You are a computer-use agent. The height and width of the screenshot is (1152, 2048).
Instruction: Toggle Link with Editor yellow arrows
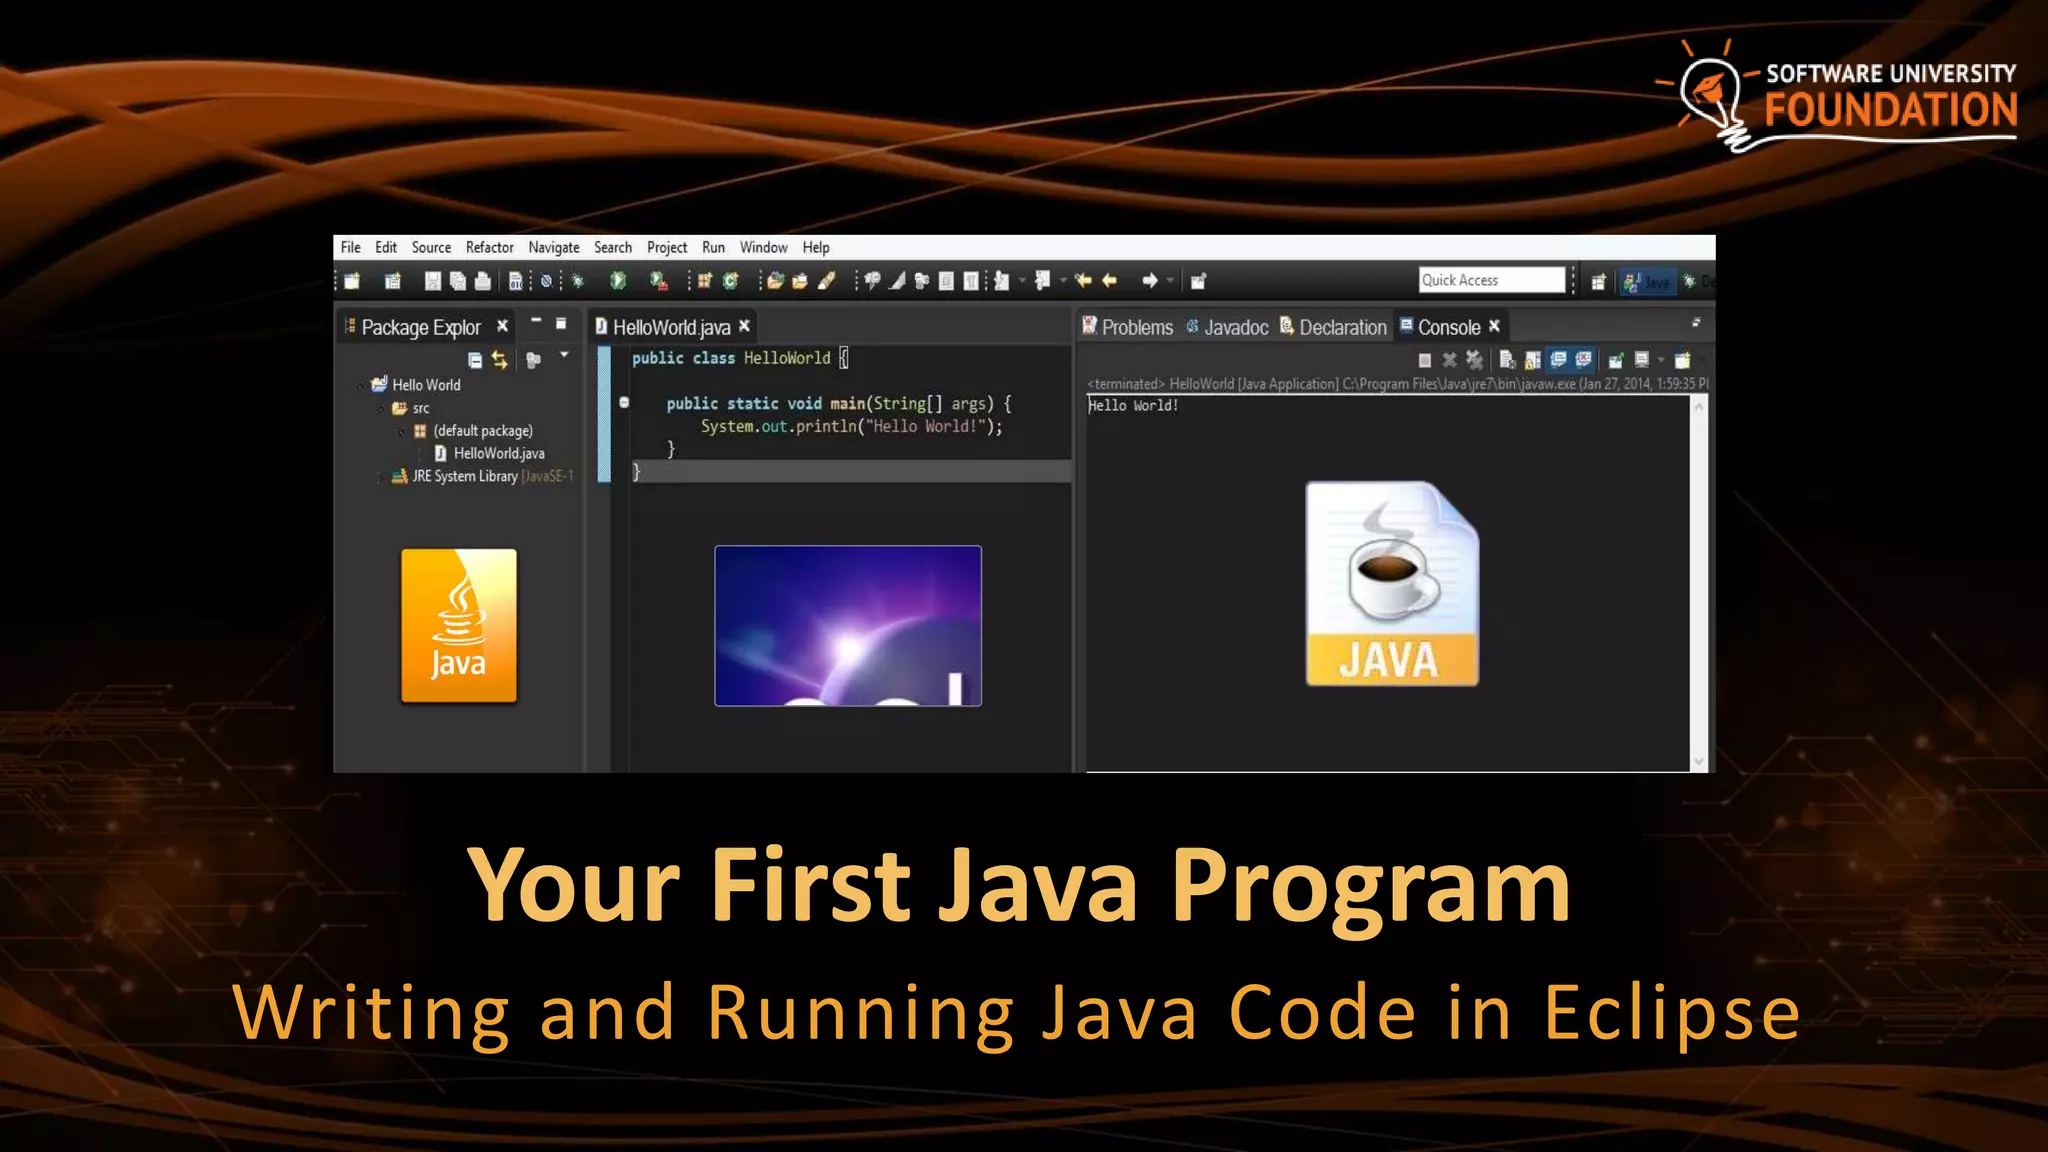point(499,360)
